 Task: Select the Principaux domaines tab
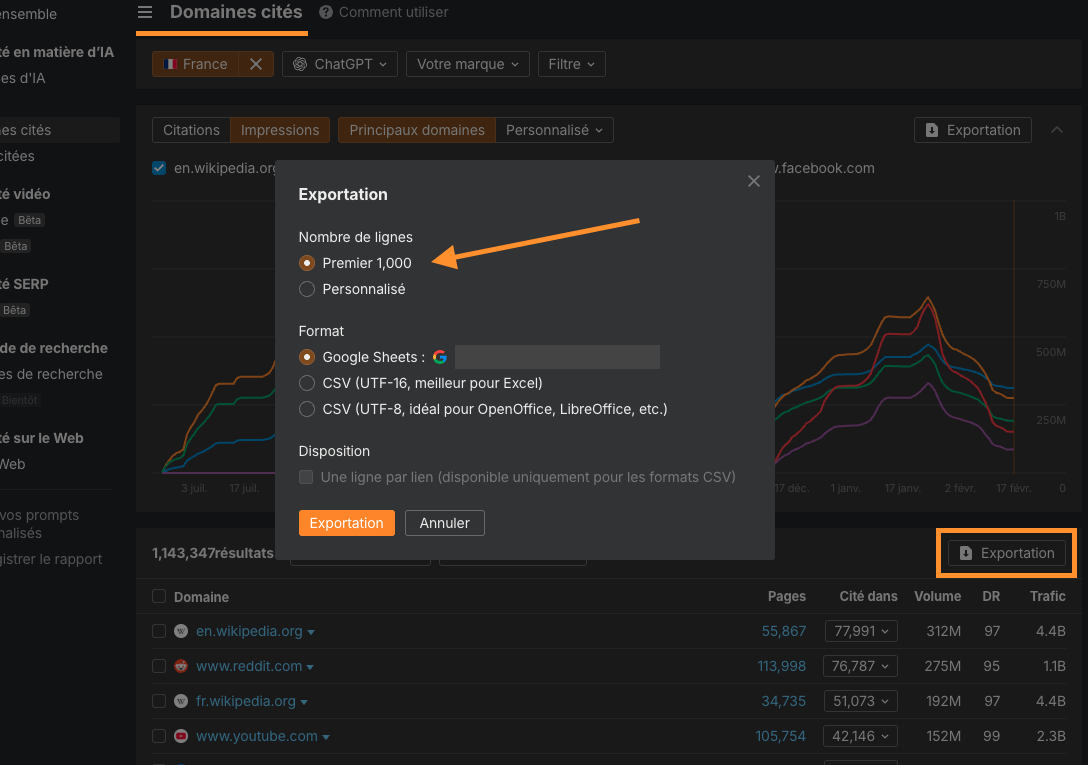(x=417, y=130)
